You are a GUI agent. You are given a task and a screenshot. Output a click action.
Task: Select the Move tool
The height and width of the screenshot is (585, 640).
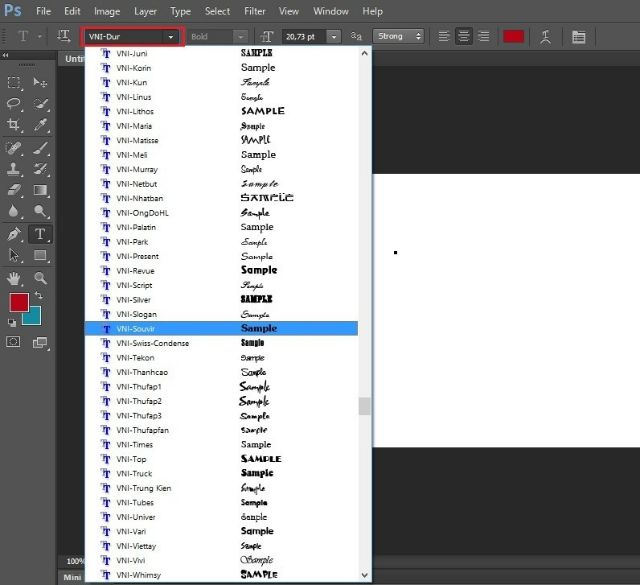(40, 82)
